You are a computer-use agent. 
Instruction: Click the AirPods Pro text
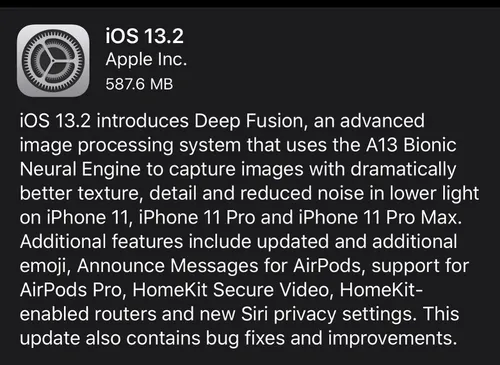(72, 290)
